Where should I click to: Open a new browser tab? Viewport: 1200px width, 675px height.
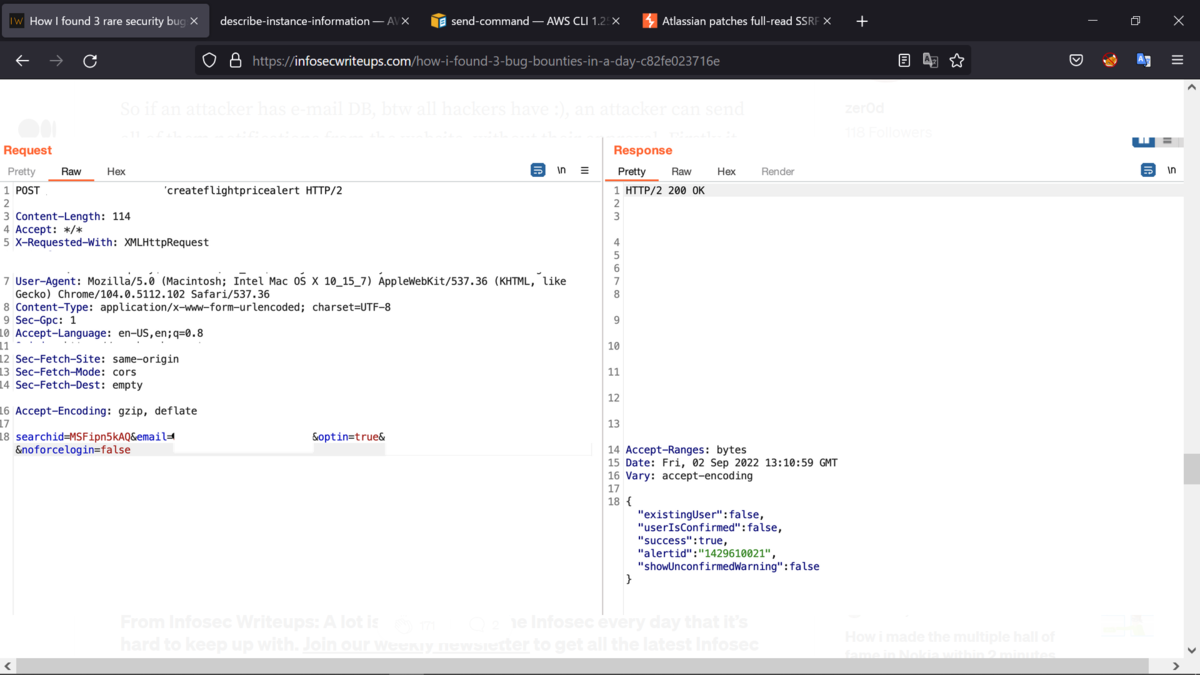(862, 21)
